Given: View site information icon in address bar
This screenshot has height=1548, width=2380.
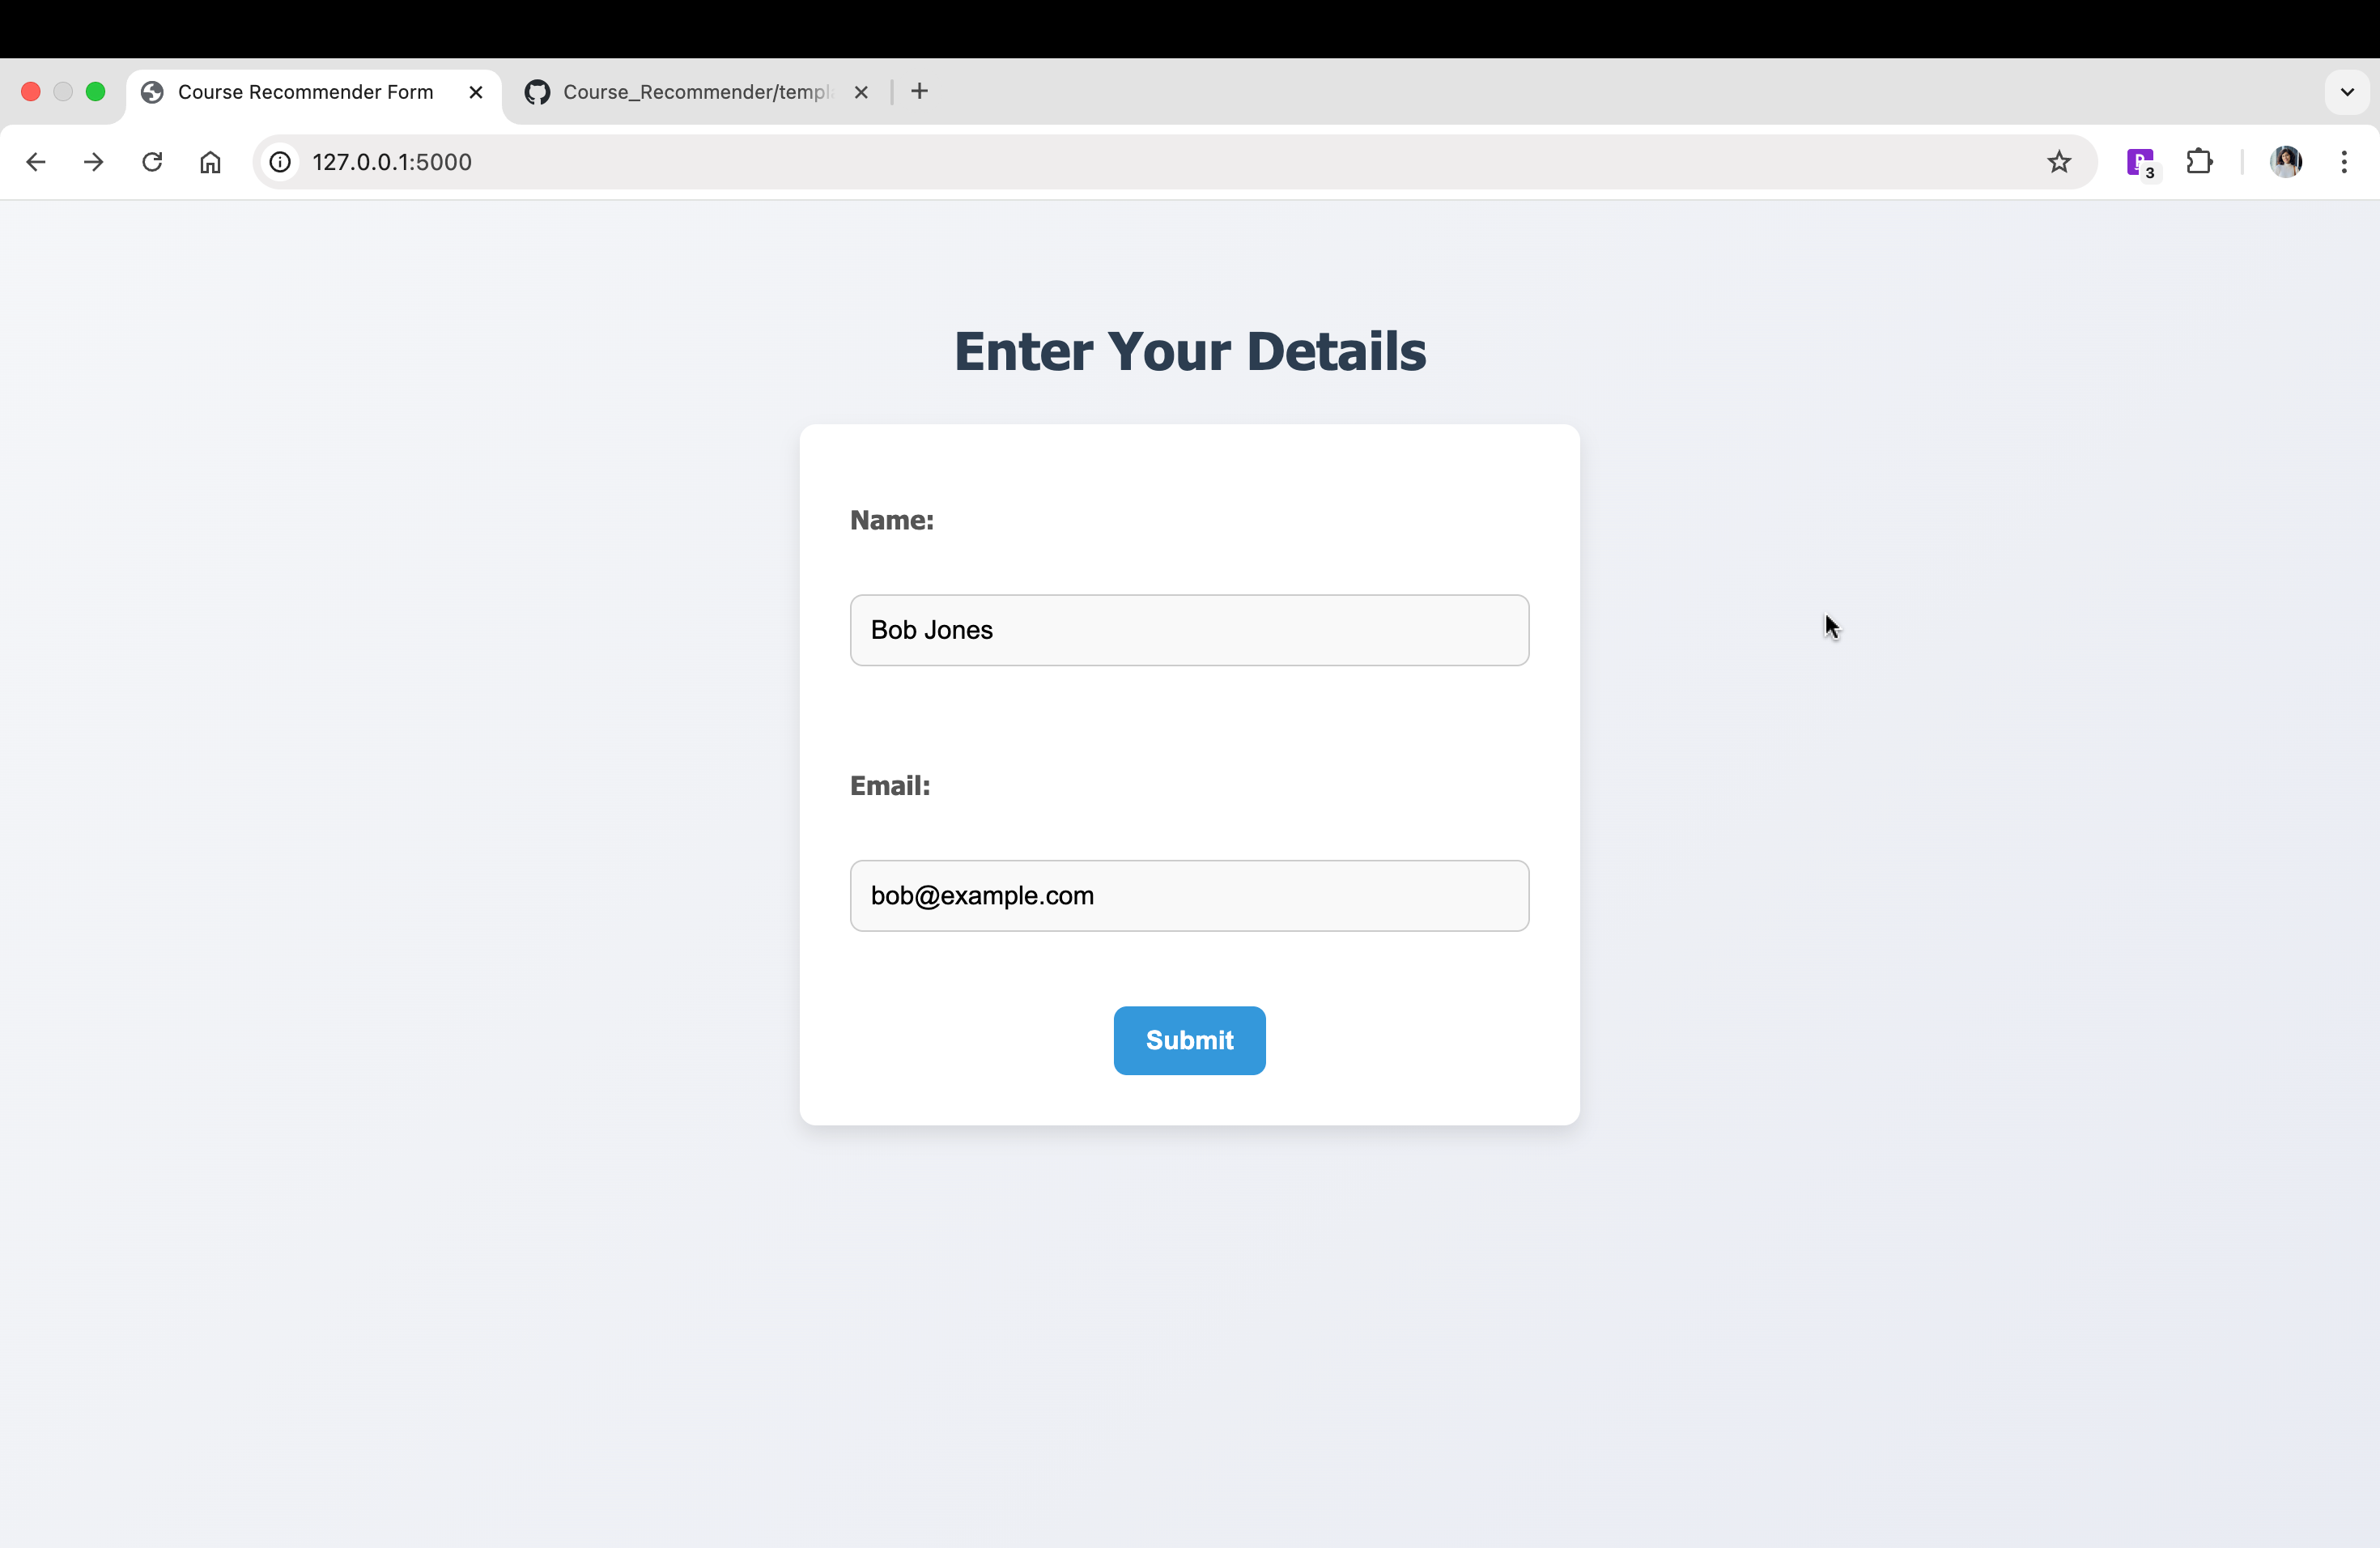Looking at the screenshot, I should point(281,162).
